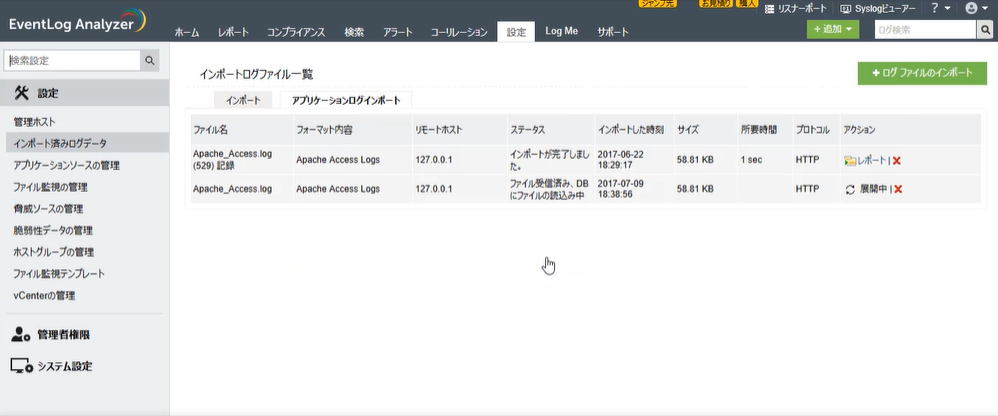The image size is (998, 416).
Task: Open the サポート tab
Action: point(612,32)
